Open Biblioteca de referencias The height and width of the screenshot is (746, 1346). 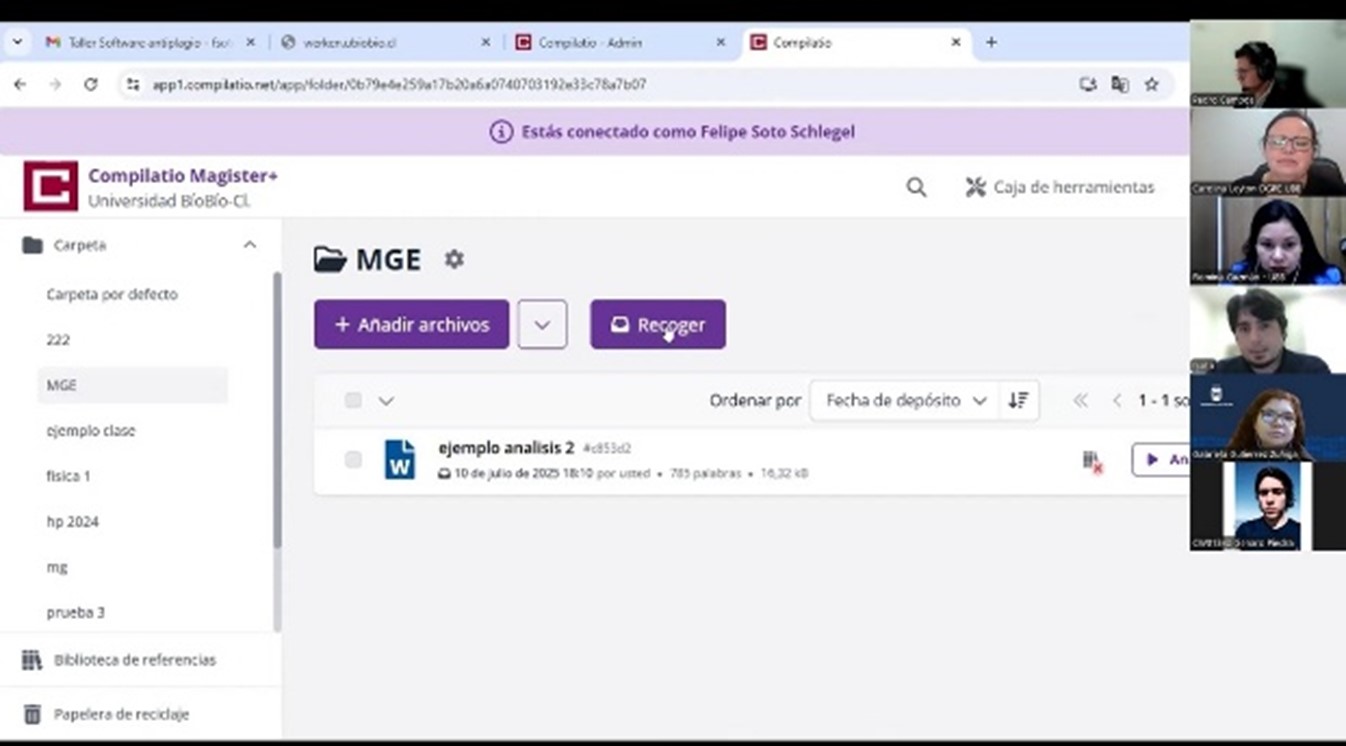click(x=135, y=660)
